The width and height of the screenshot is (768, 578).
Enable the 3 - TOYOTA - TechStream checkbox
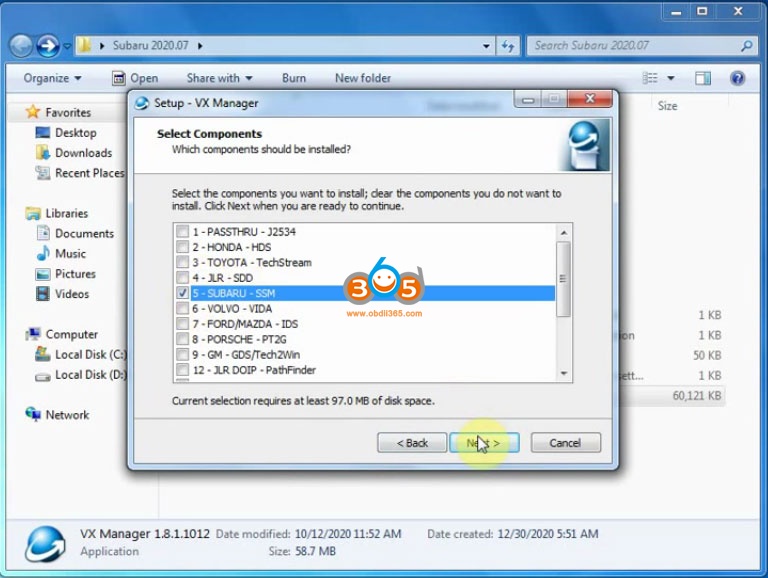[182, 262]
